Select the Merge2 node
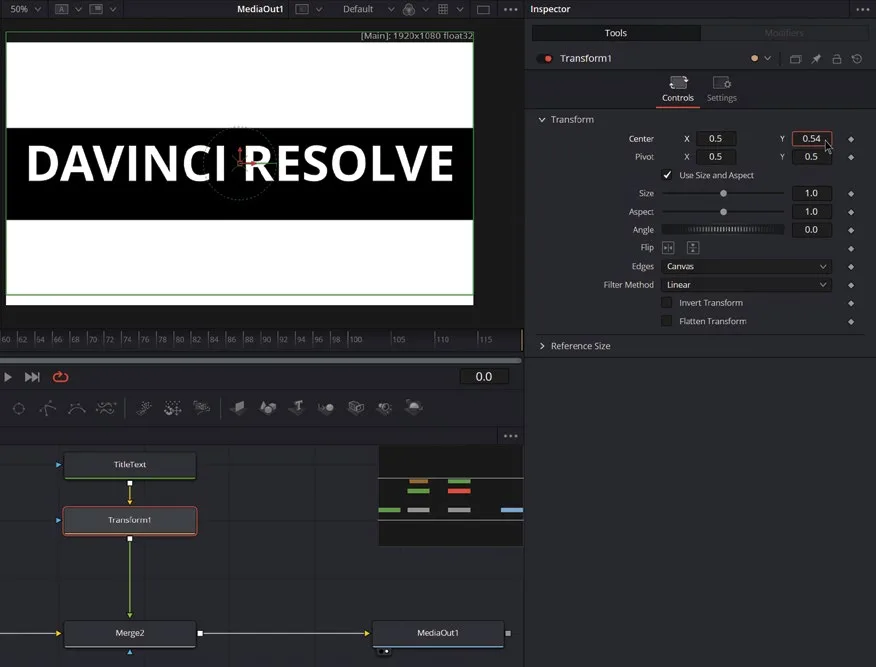876x667 pixels. pyautogui.click(x=130, y=633)
